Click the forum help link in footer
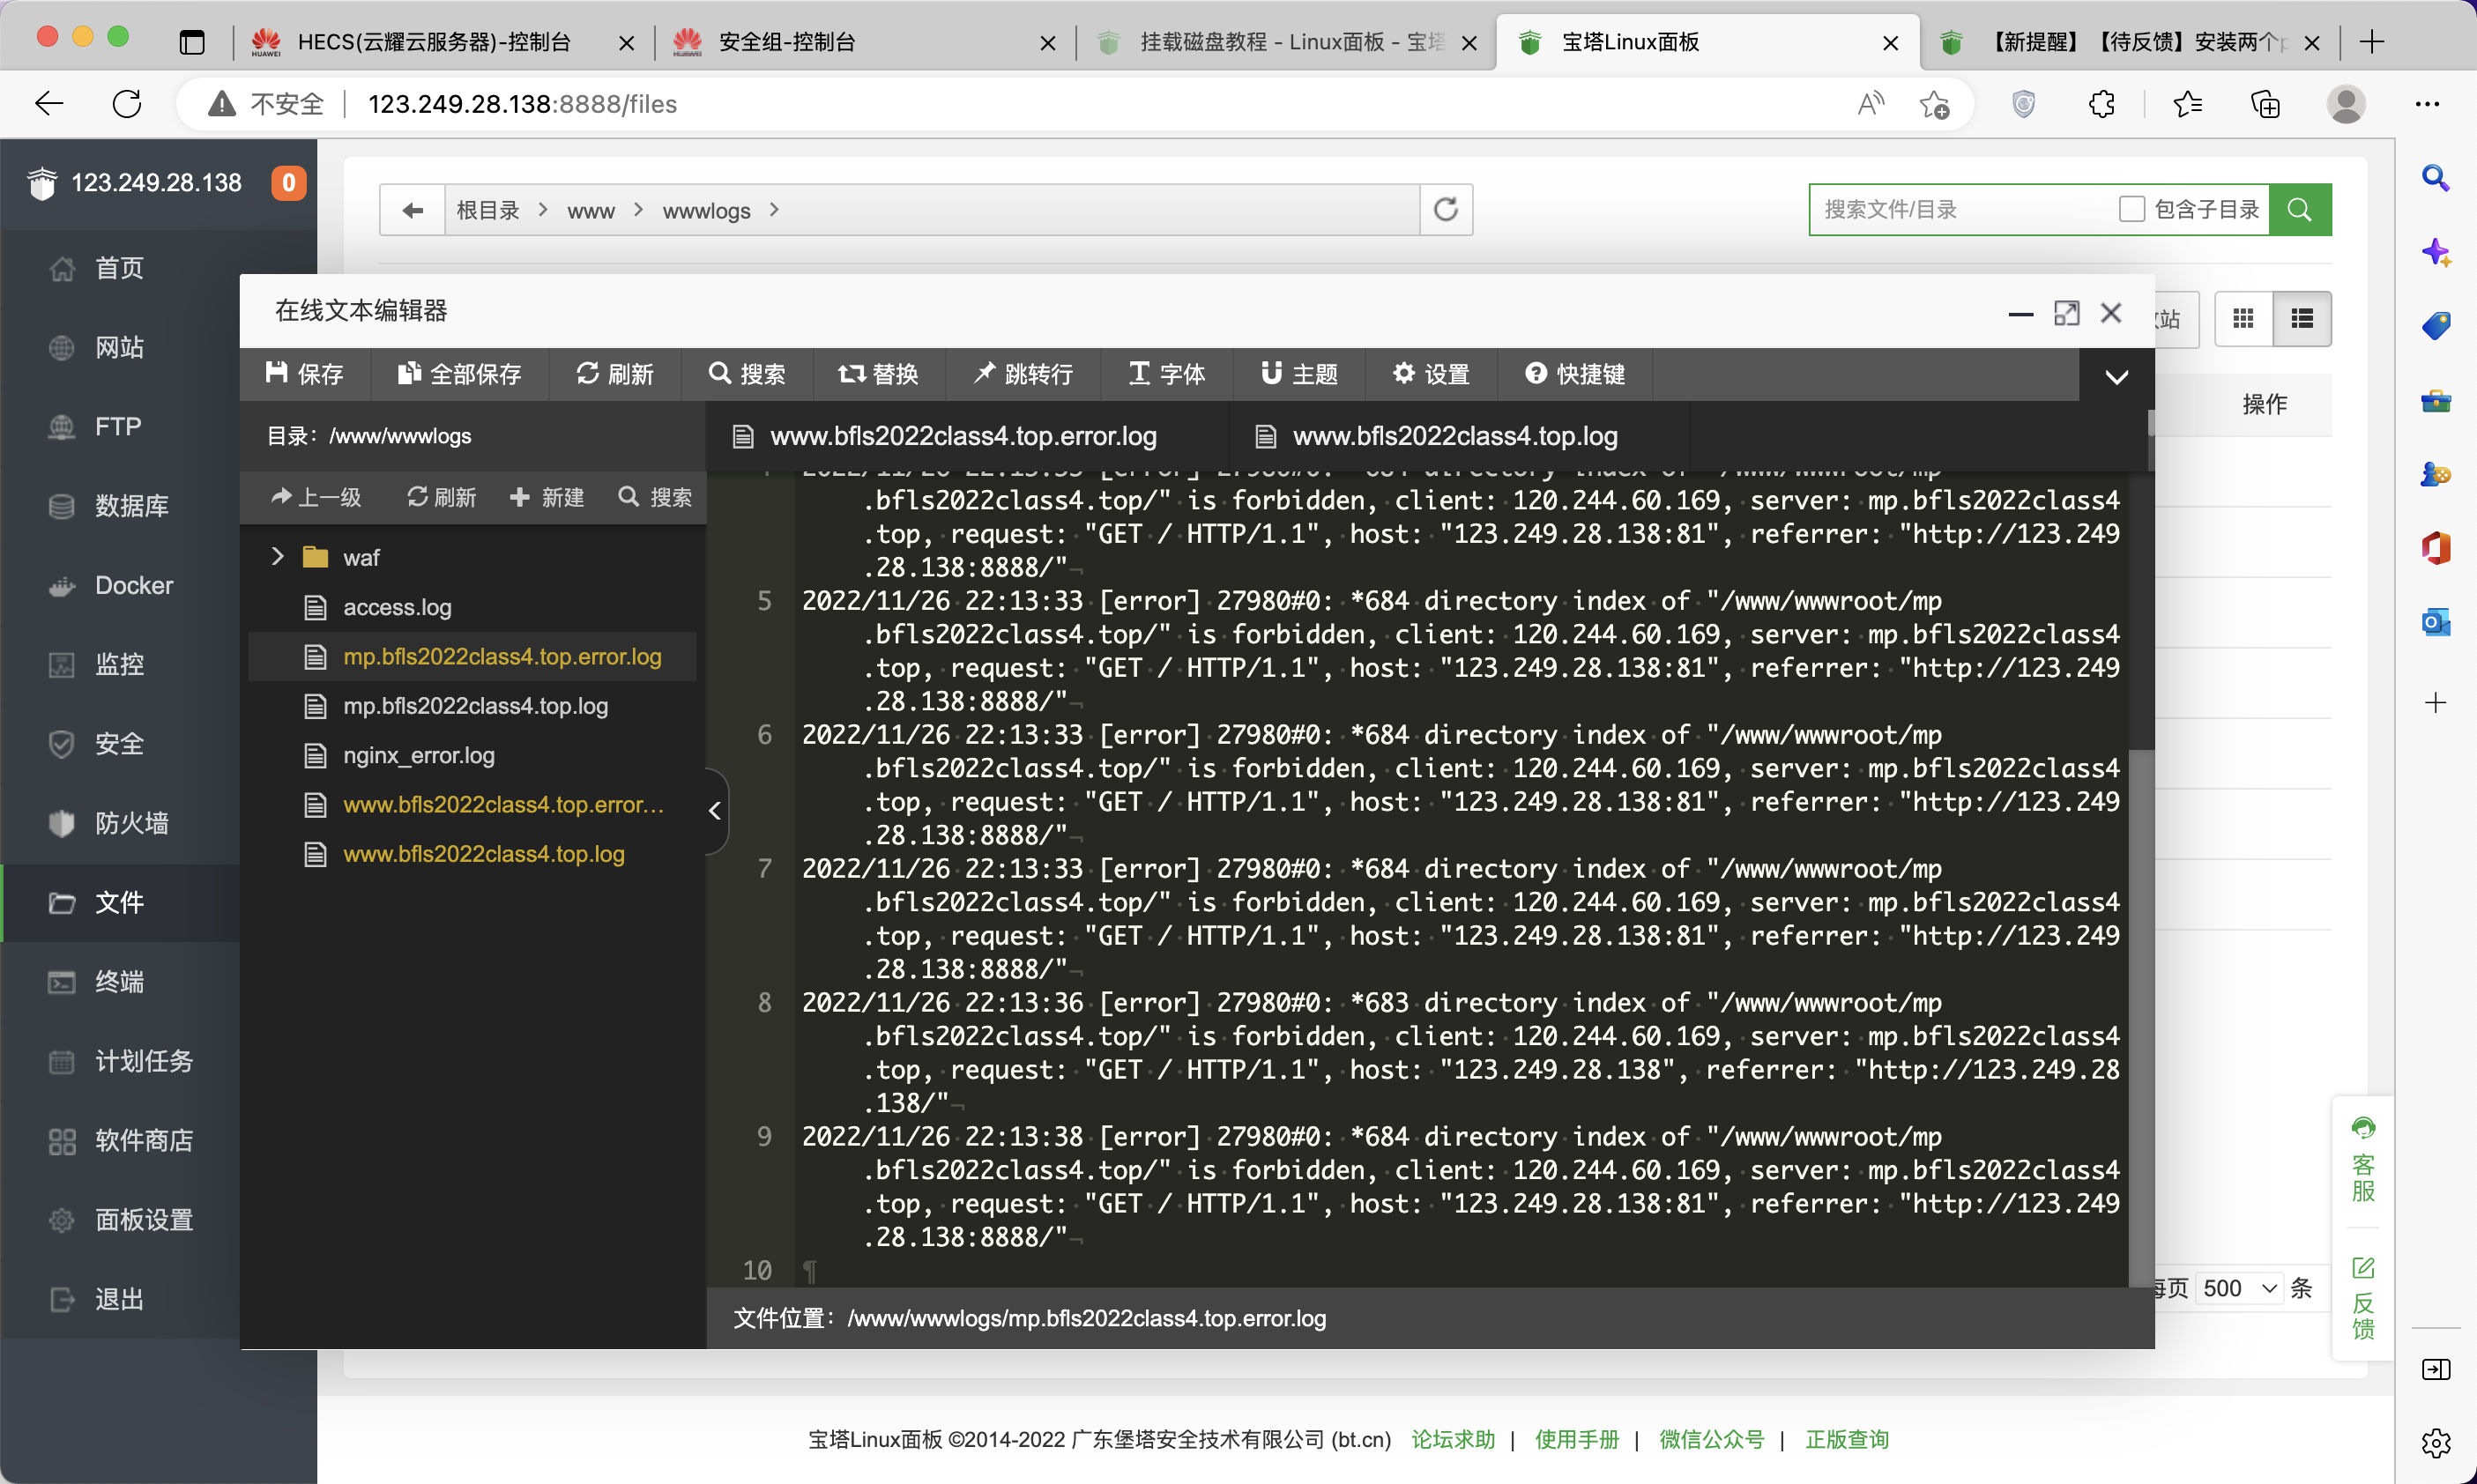2477x1484 pixels. click(x=1452, y=1439)
